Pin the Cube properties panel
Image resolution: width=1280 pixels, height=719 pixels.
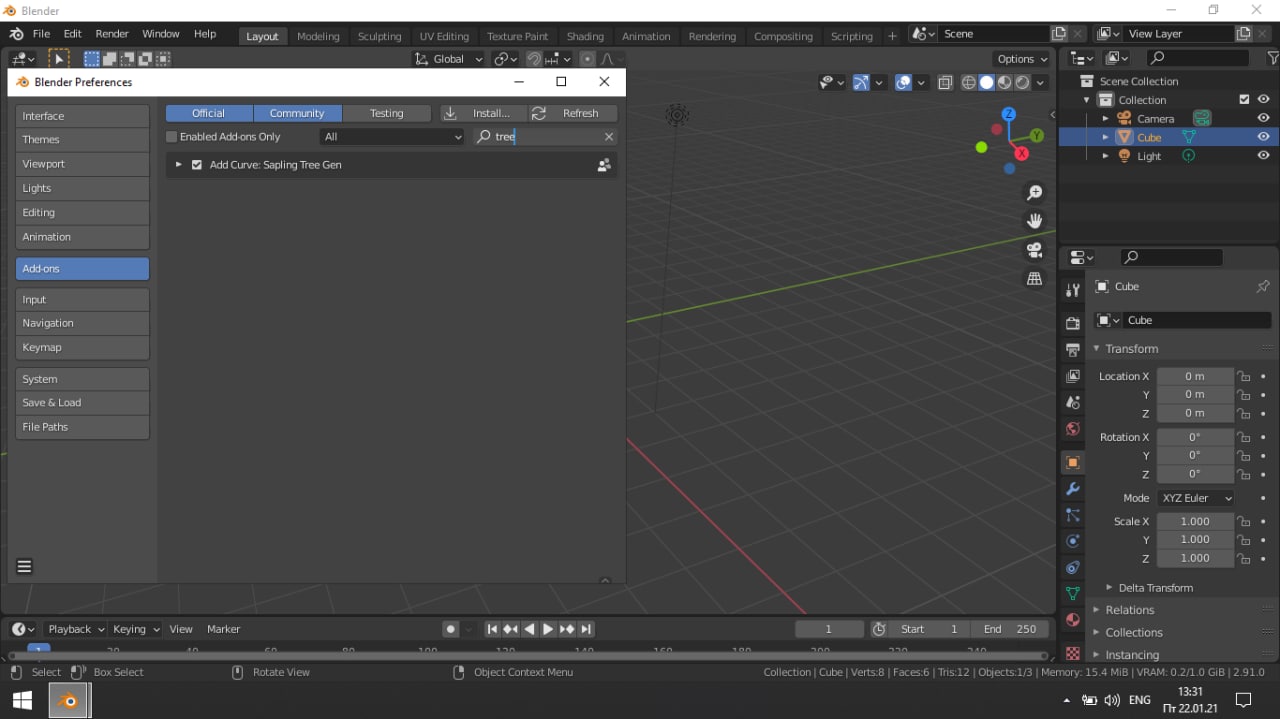point(1263,286)
